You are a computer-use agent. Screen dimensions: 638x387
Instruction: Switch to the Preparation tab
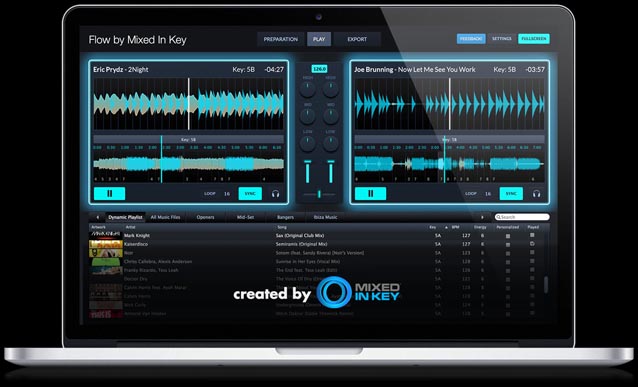pos(280,39)
